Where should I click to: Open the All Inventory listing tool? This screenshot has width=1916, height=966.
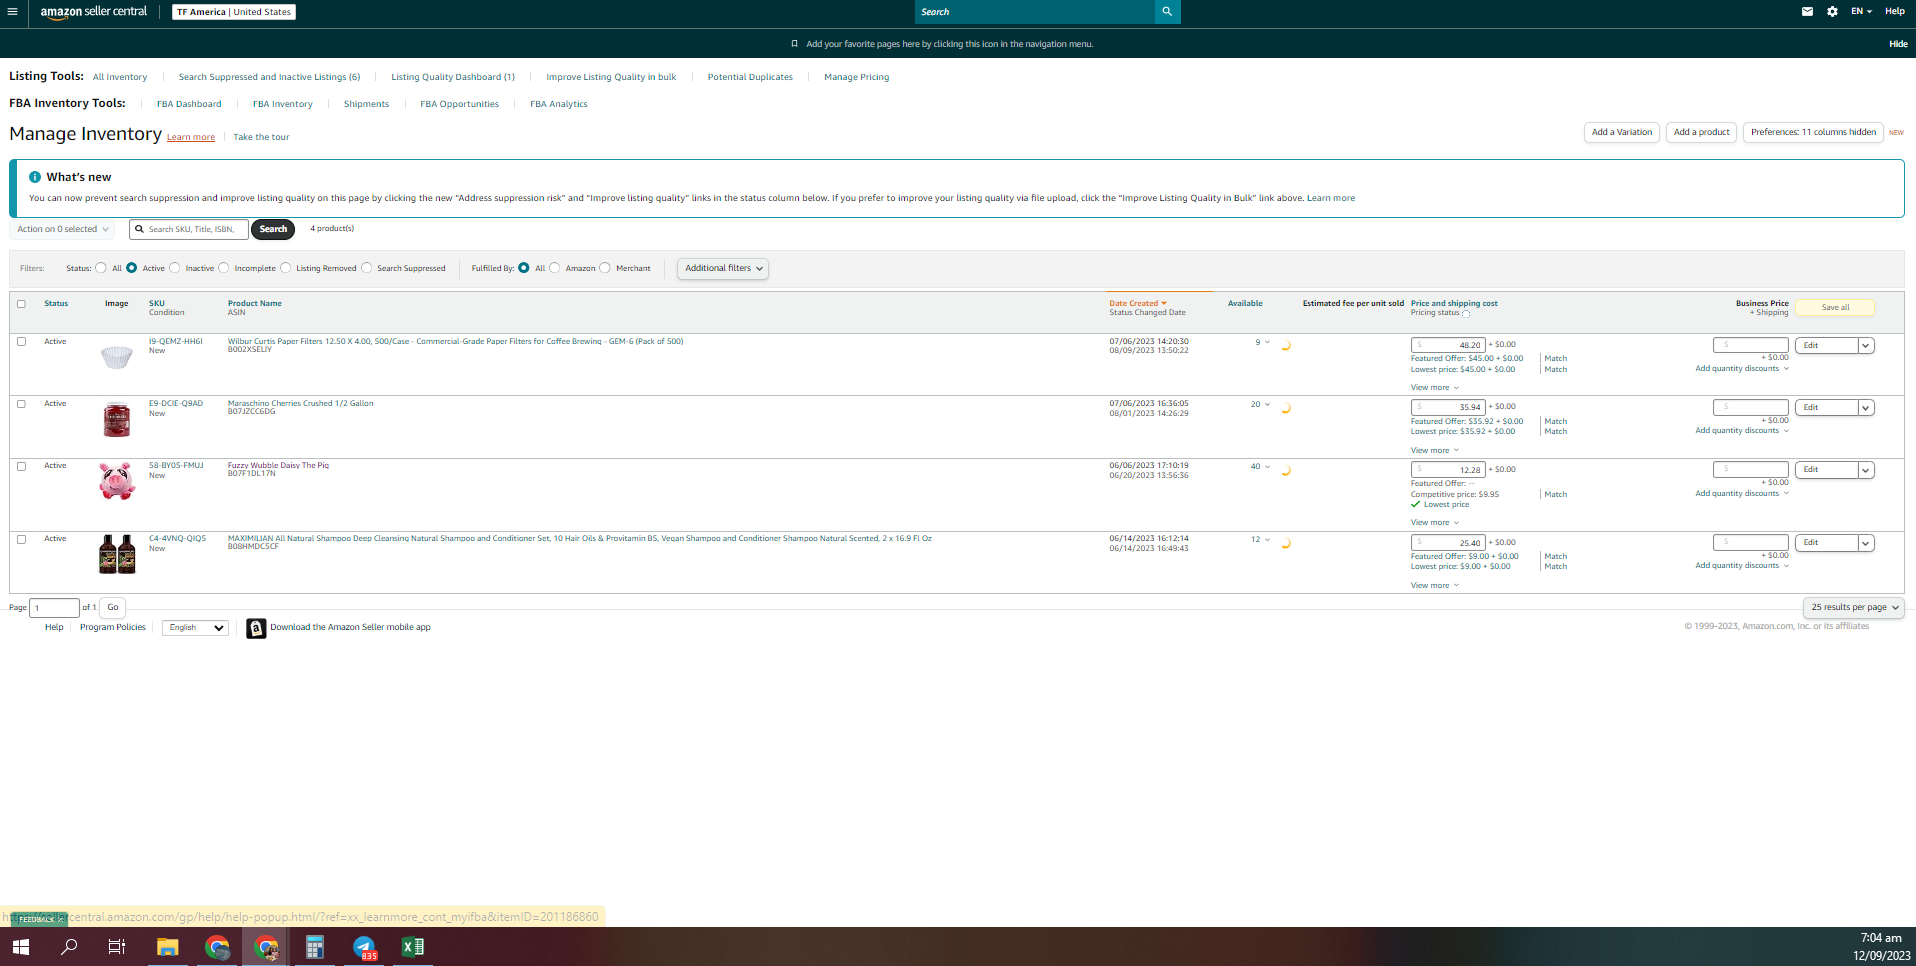(120, 77)
